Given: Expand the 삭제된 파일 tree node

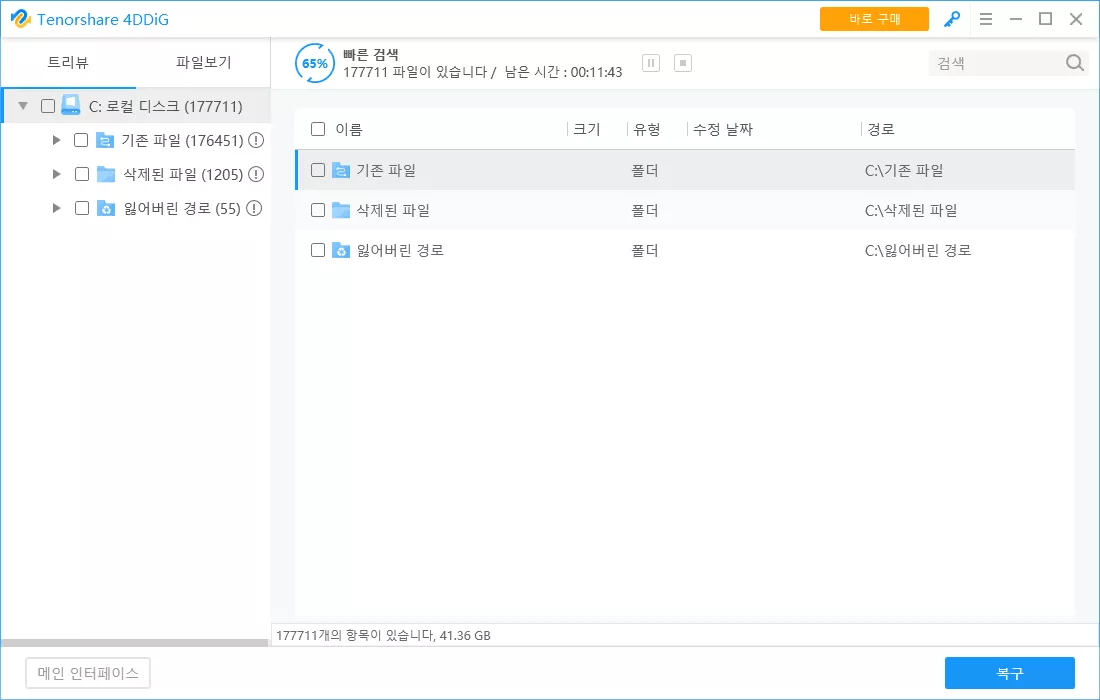Looking at the screenshot, I should point(57,174).
